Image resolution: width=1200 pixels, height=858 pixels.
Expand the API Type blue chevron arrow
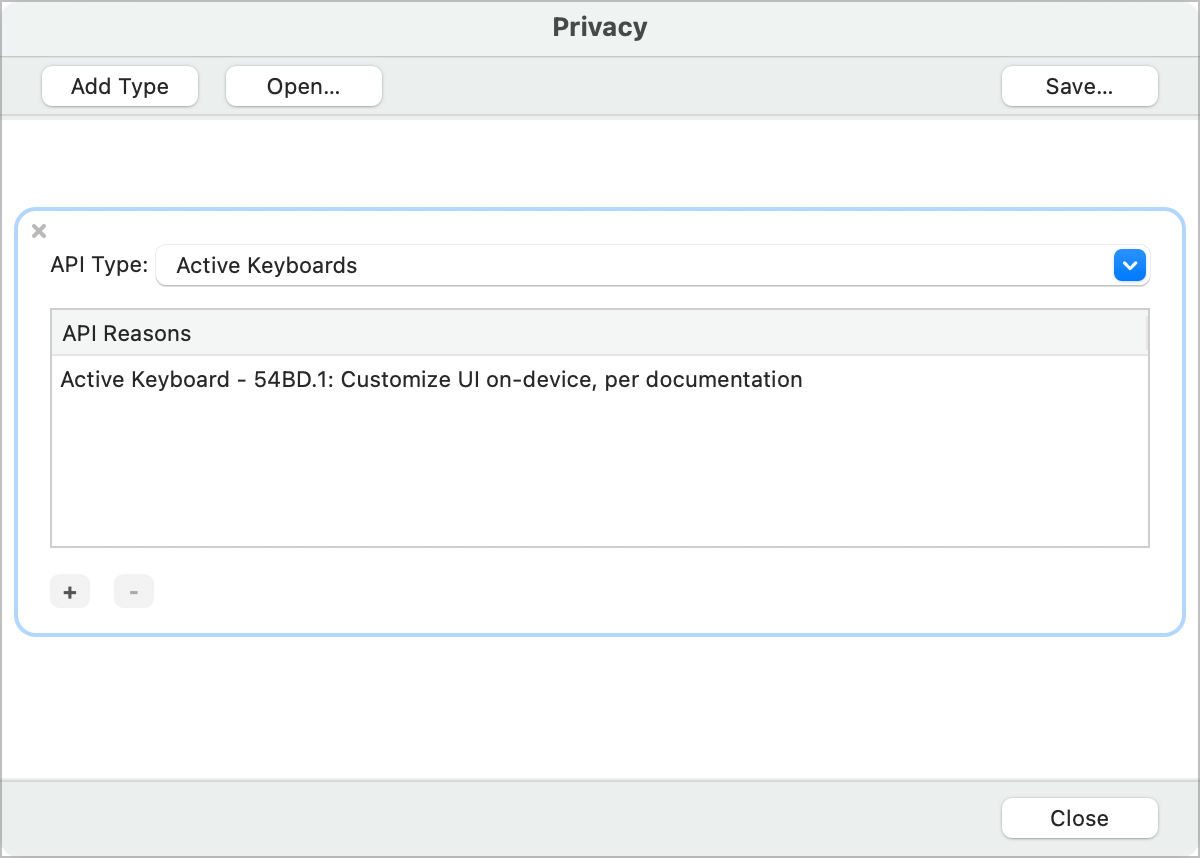pyautogui.click(x=1129, y=266)
